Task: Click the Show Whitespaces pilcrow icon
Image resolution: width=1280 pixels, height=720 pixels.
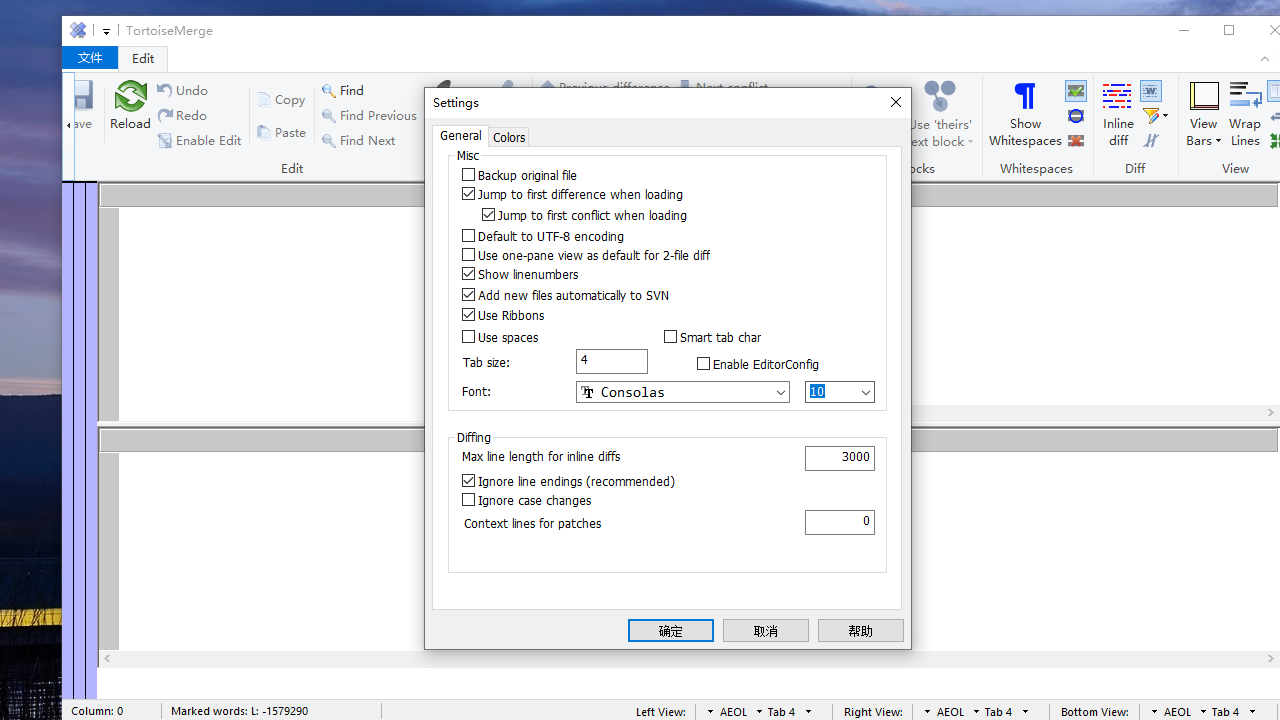Action: 1025,97
